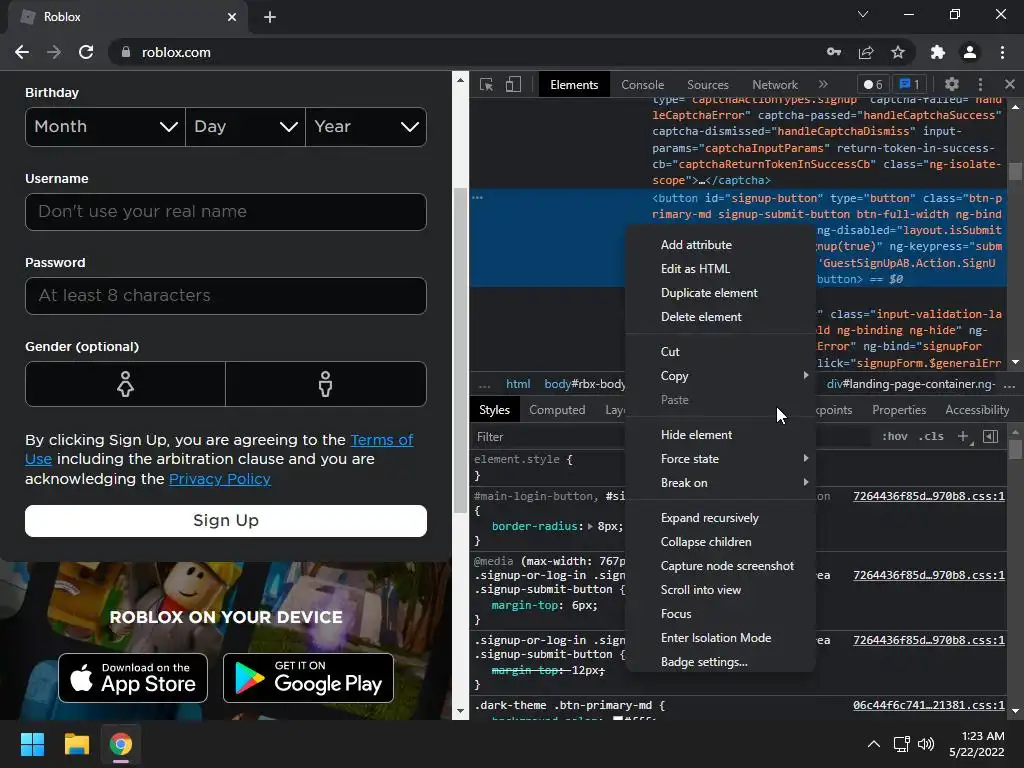The height and width of the screenshot is (768, 1024).
Task: Open File Explorer from taskbar
Action: pos(76,744)
